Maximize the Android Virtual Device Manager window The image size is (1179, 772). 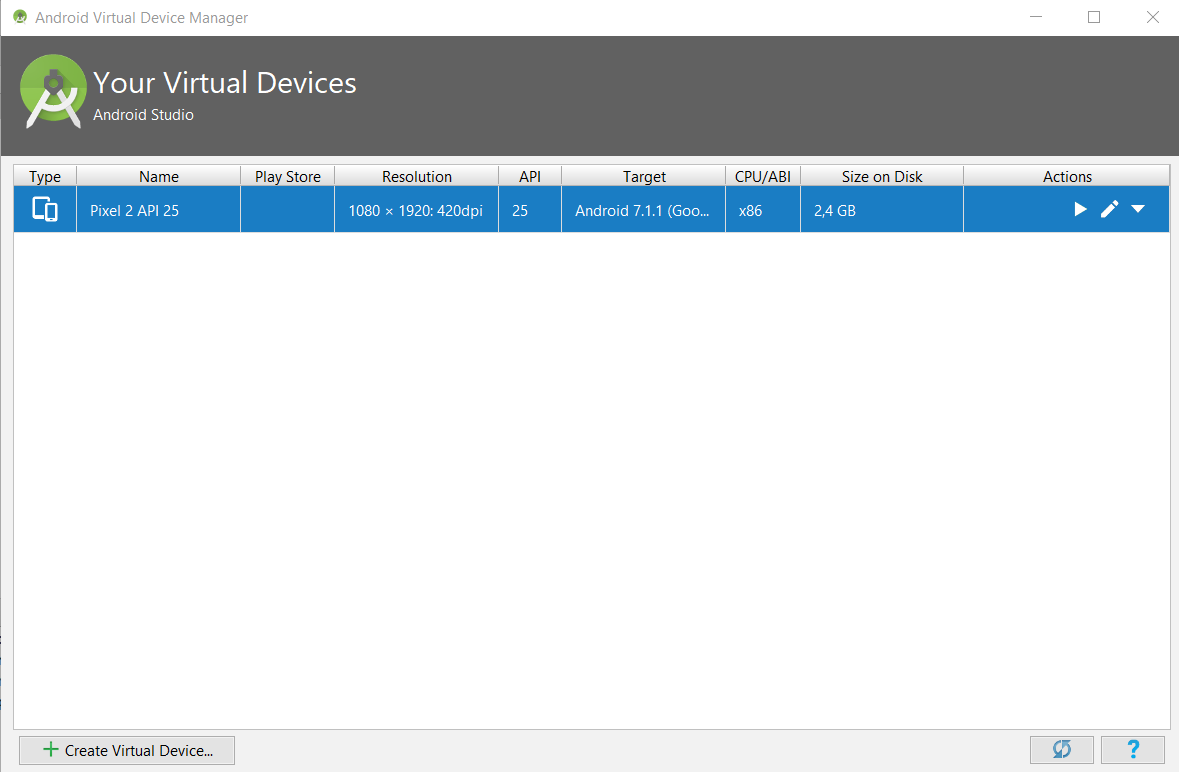[x=1094, y=17]
